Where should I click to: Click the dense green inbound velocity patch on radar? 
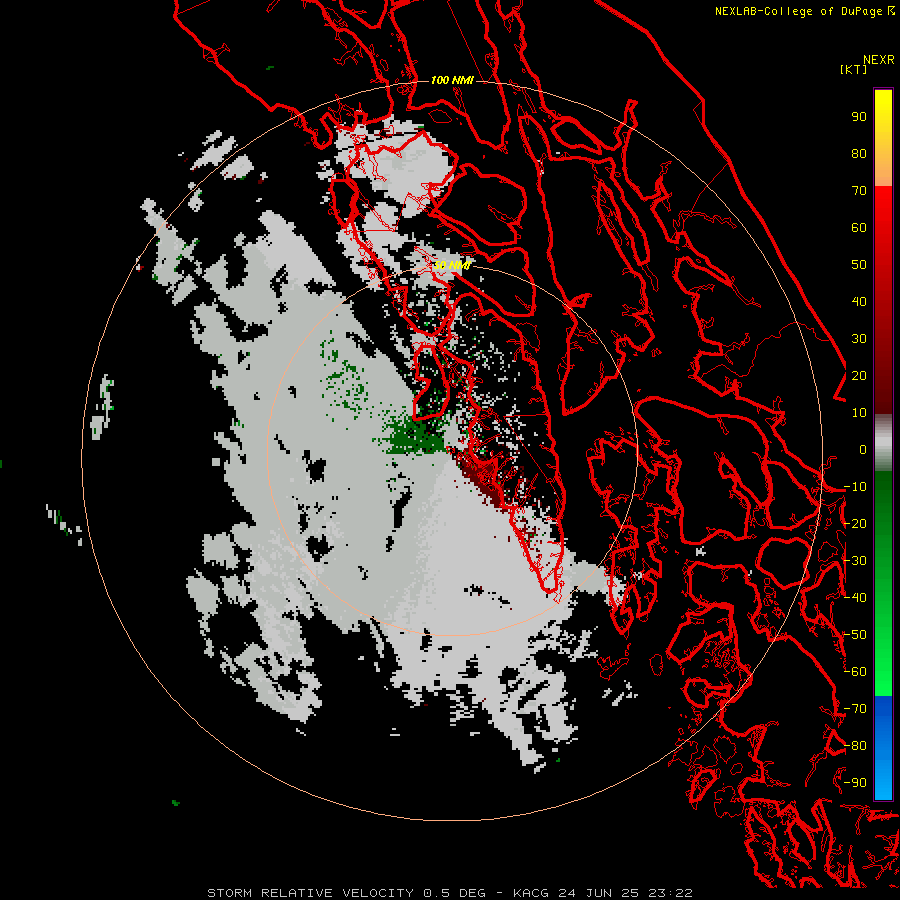(x=418, y=436)
